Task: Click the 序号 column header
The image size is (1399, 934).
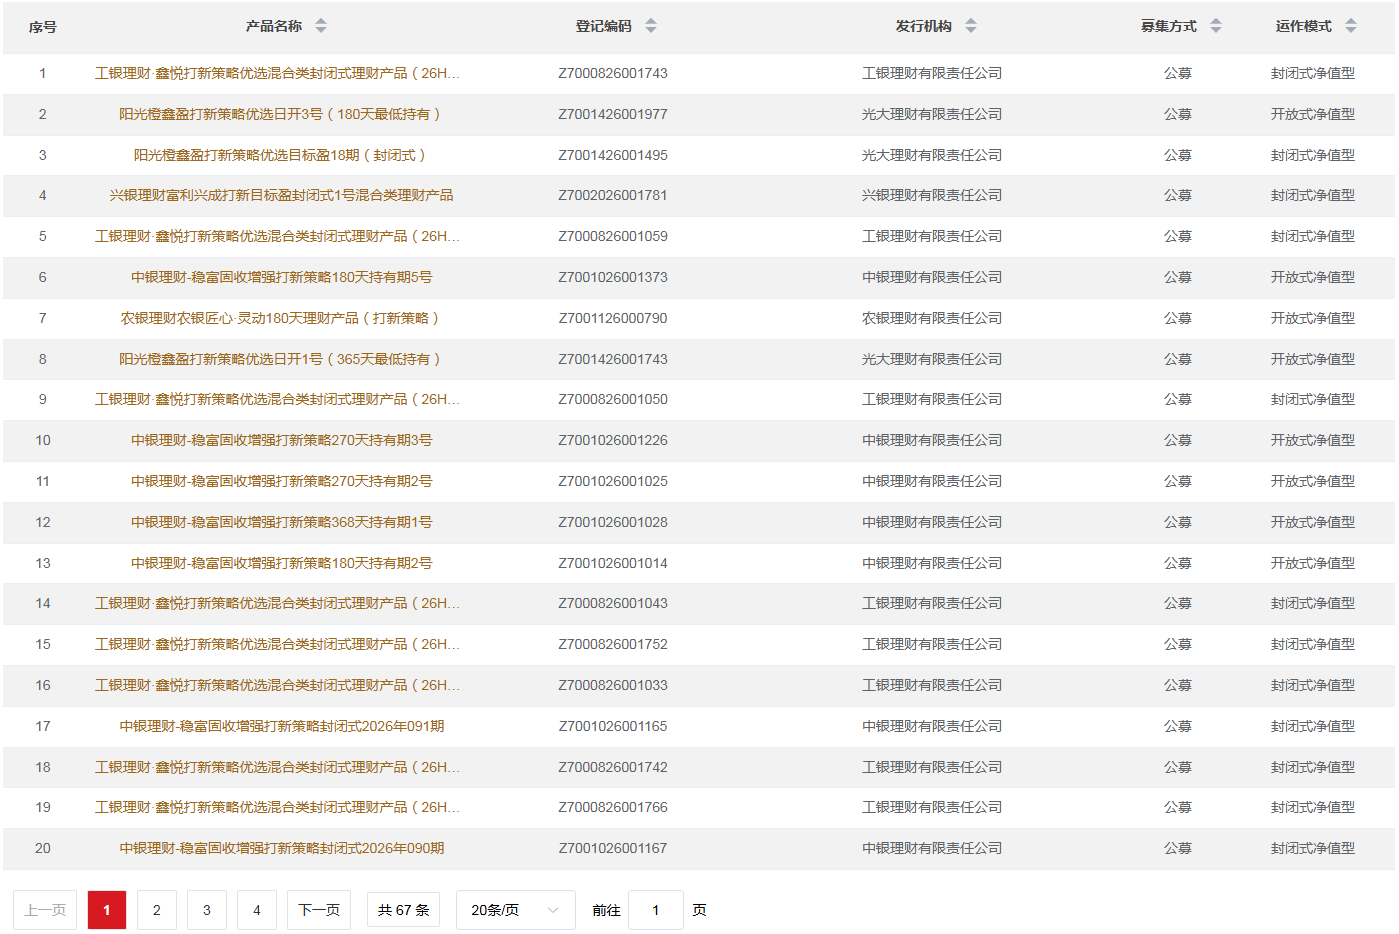Action: (43, 27)
